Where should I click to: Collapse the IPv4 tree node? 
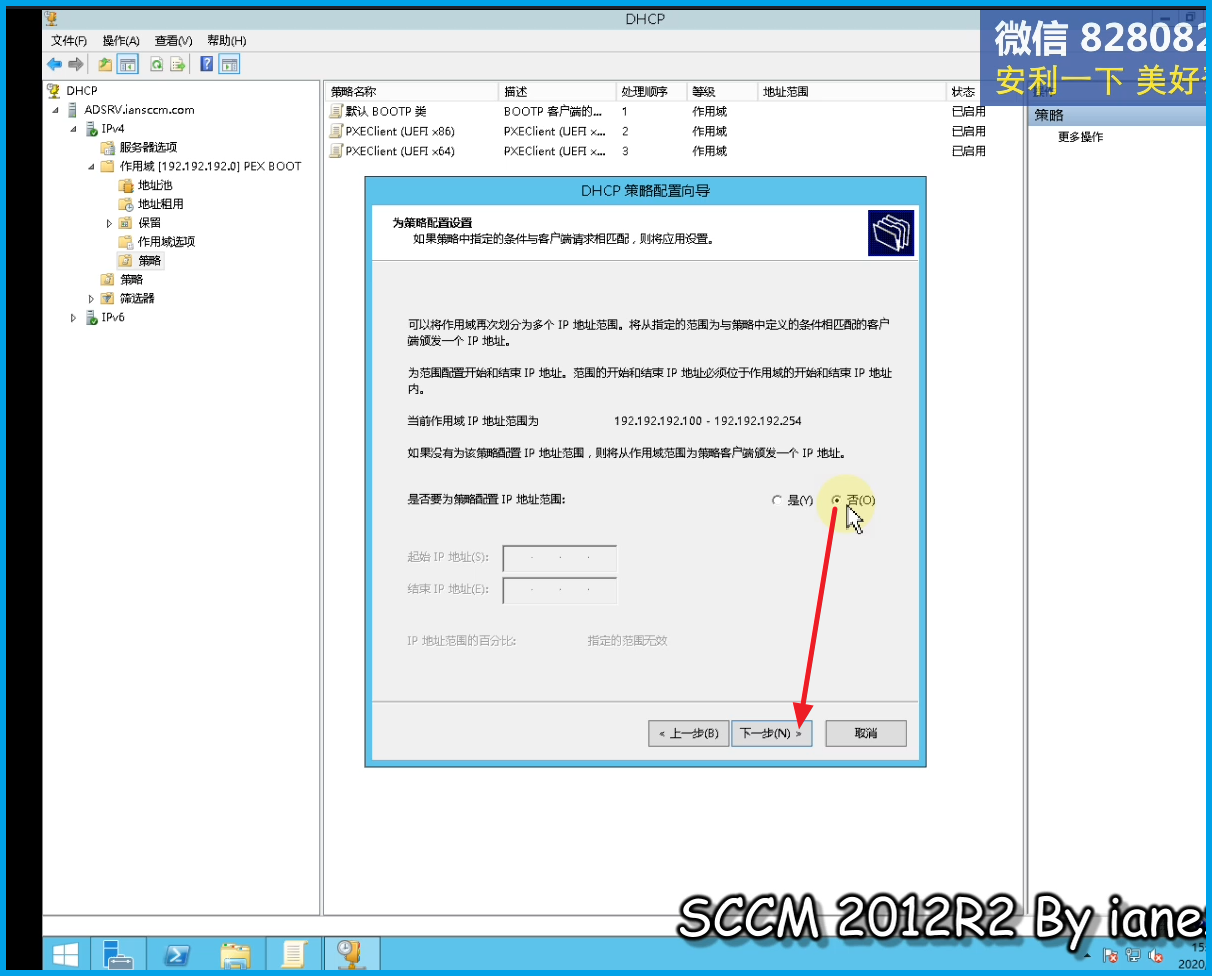coord(74,129)
